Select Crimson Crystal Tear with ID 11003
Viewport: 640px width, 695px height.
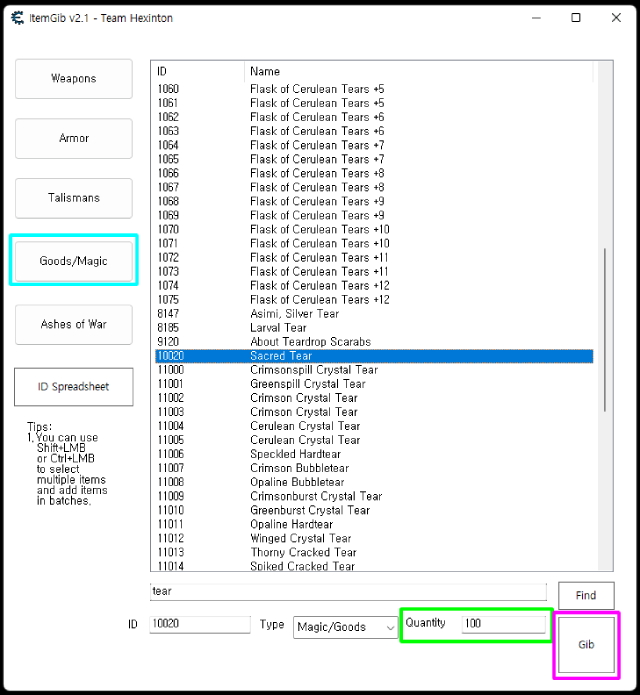(x=374, y=412)
